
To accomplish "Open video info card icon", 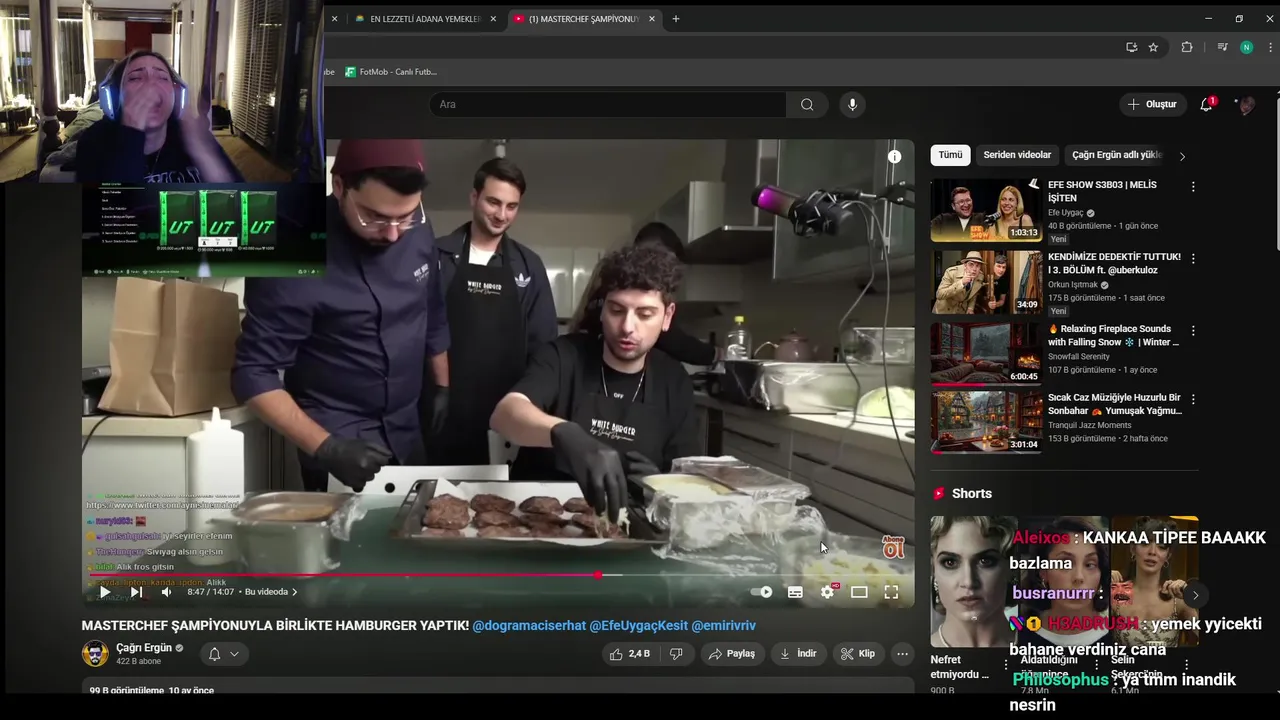I will (894, 156).
